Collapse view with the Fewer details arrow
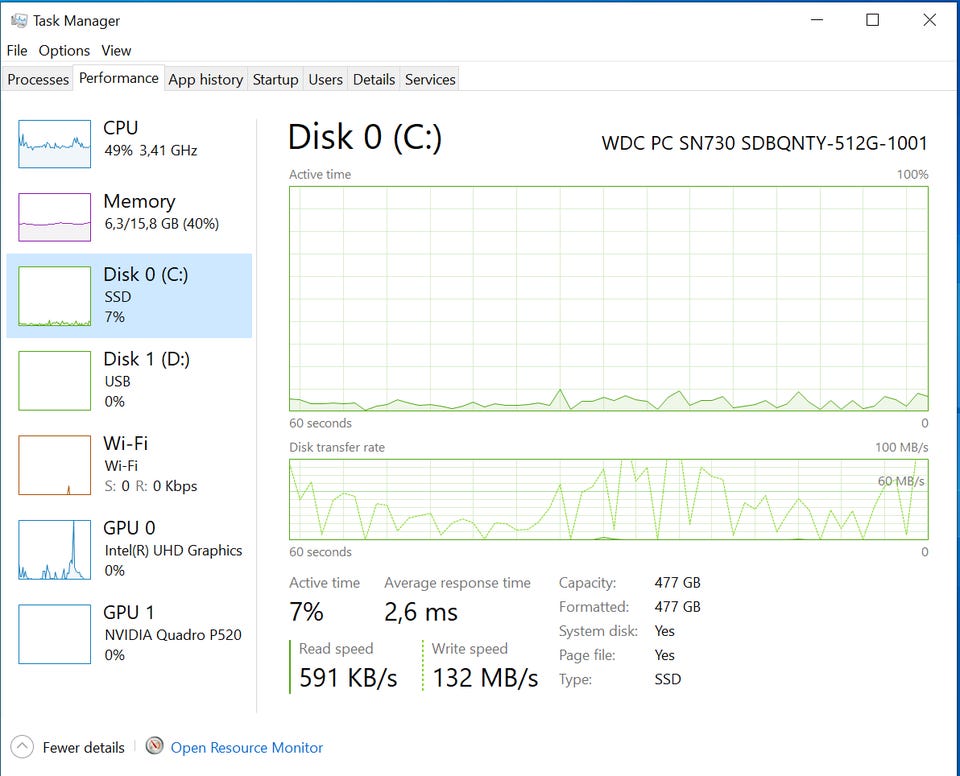The image size is (960, 776). pyautogui.click(x=22, y=747)
